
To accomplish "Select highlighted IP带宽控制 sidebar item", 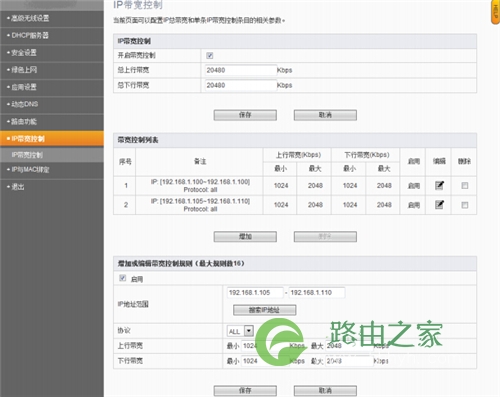I will coord(52,139).
